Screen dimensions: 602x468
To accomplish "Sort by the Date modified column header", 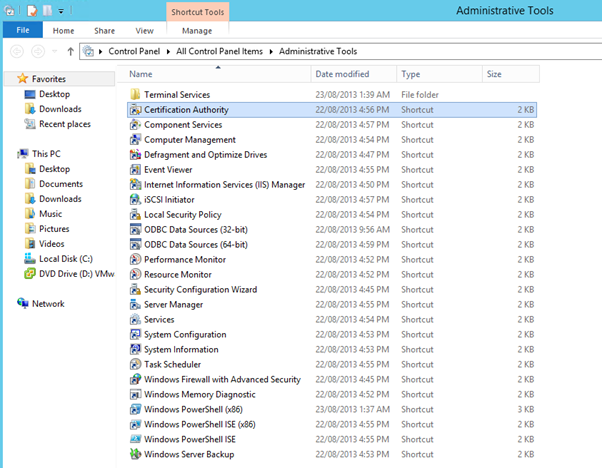I will [x=341, y=74].
